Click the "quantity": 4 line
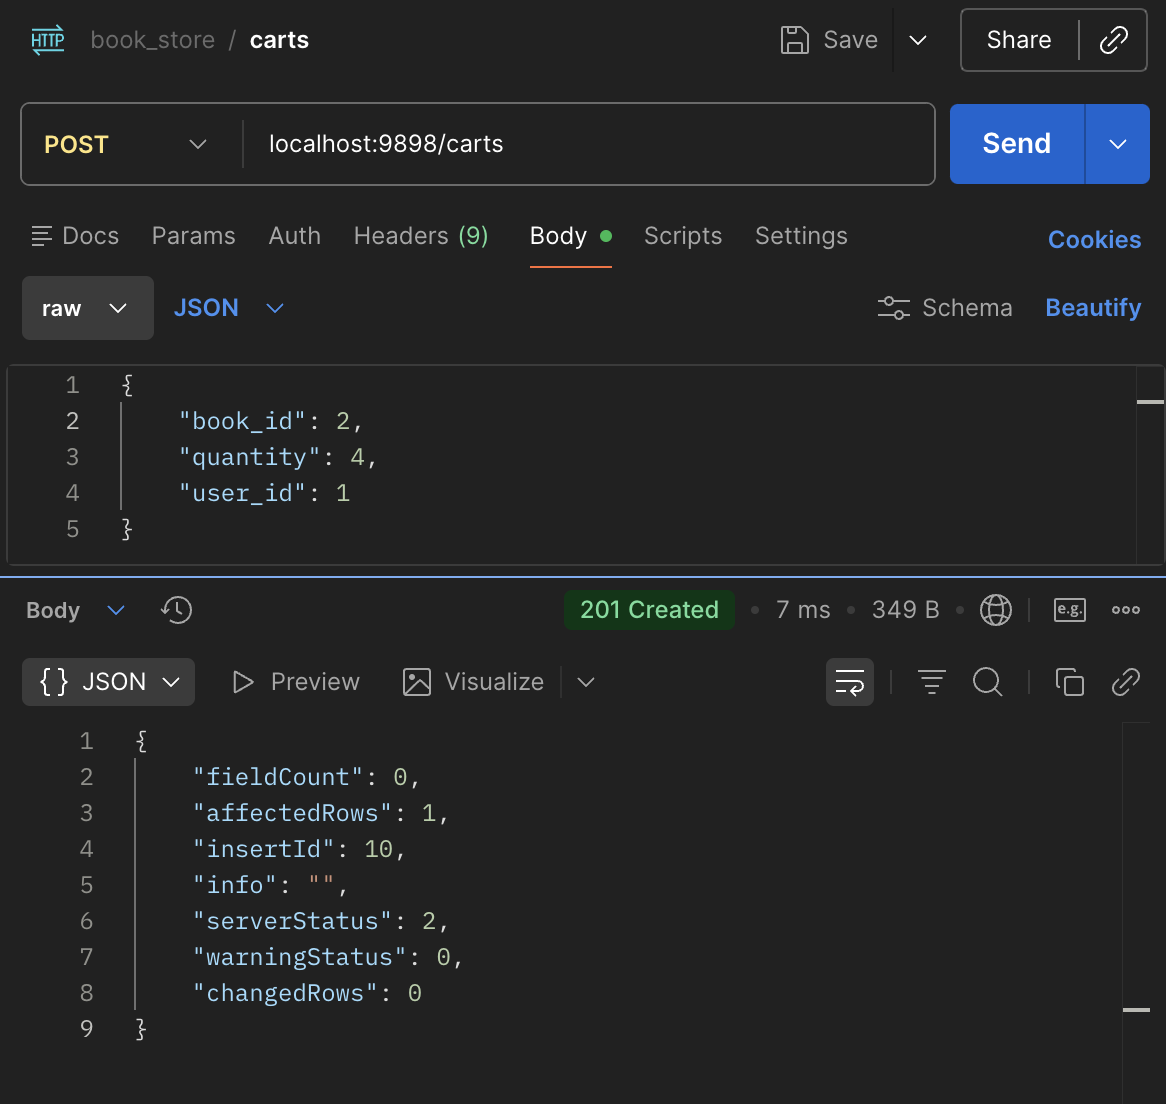 277,457
